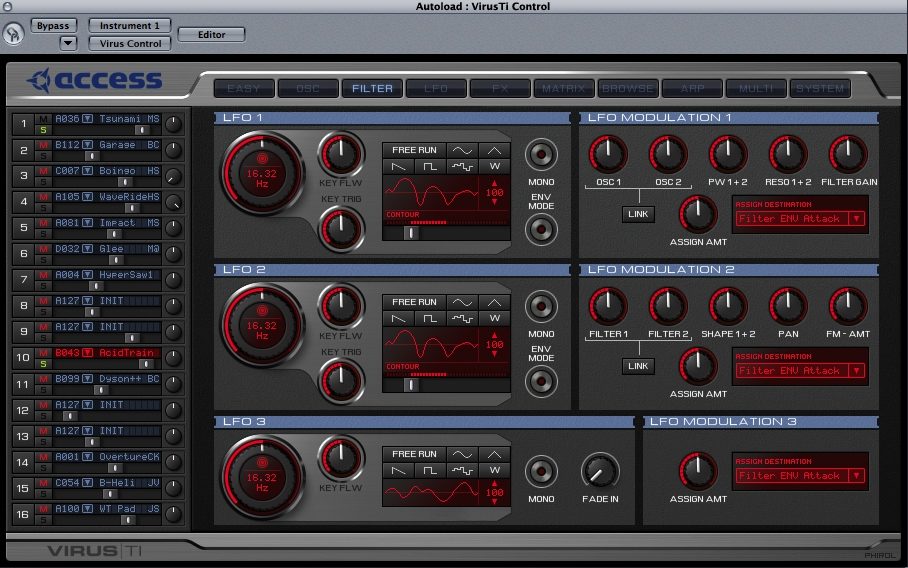Switch to the OSC tab
This screenshot has height=568, width=908.
pos(308,89)
